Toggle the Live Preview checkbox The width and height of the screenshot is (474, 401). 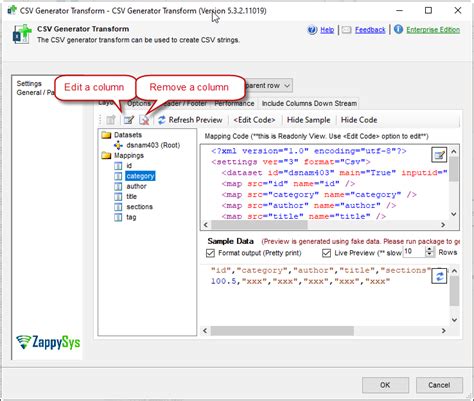coord(326,253)
